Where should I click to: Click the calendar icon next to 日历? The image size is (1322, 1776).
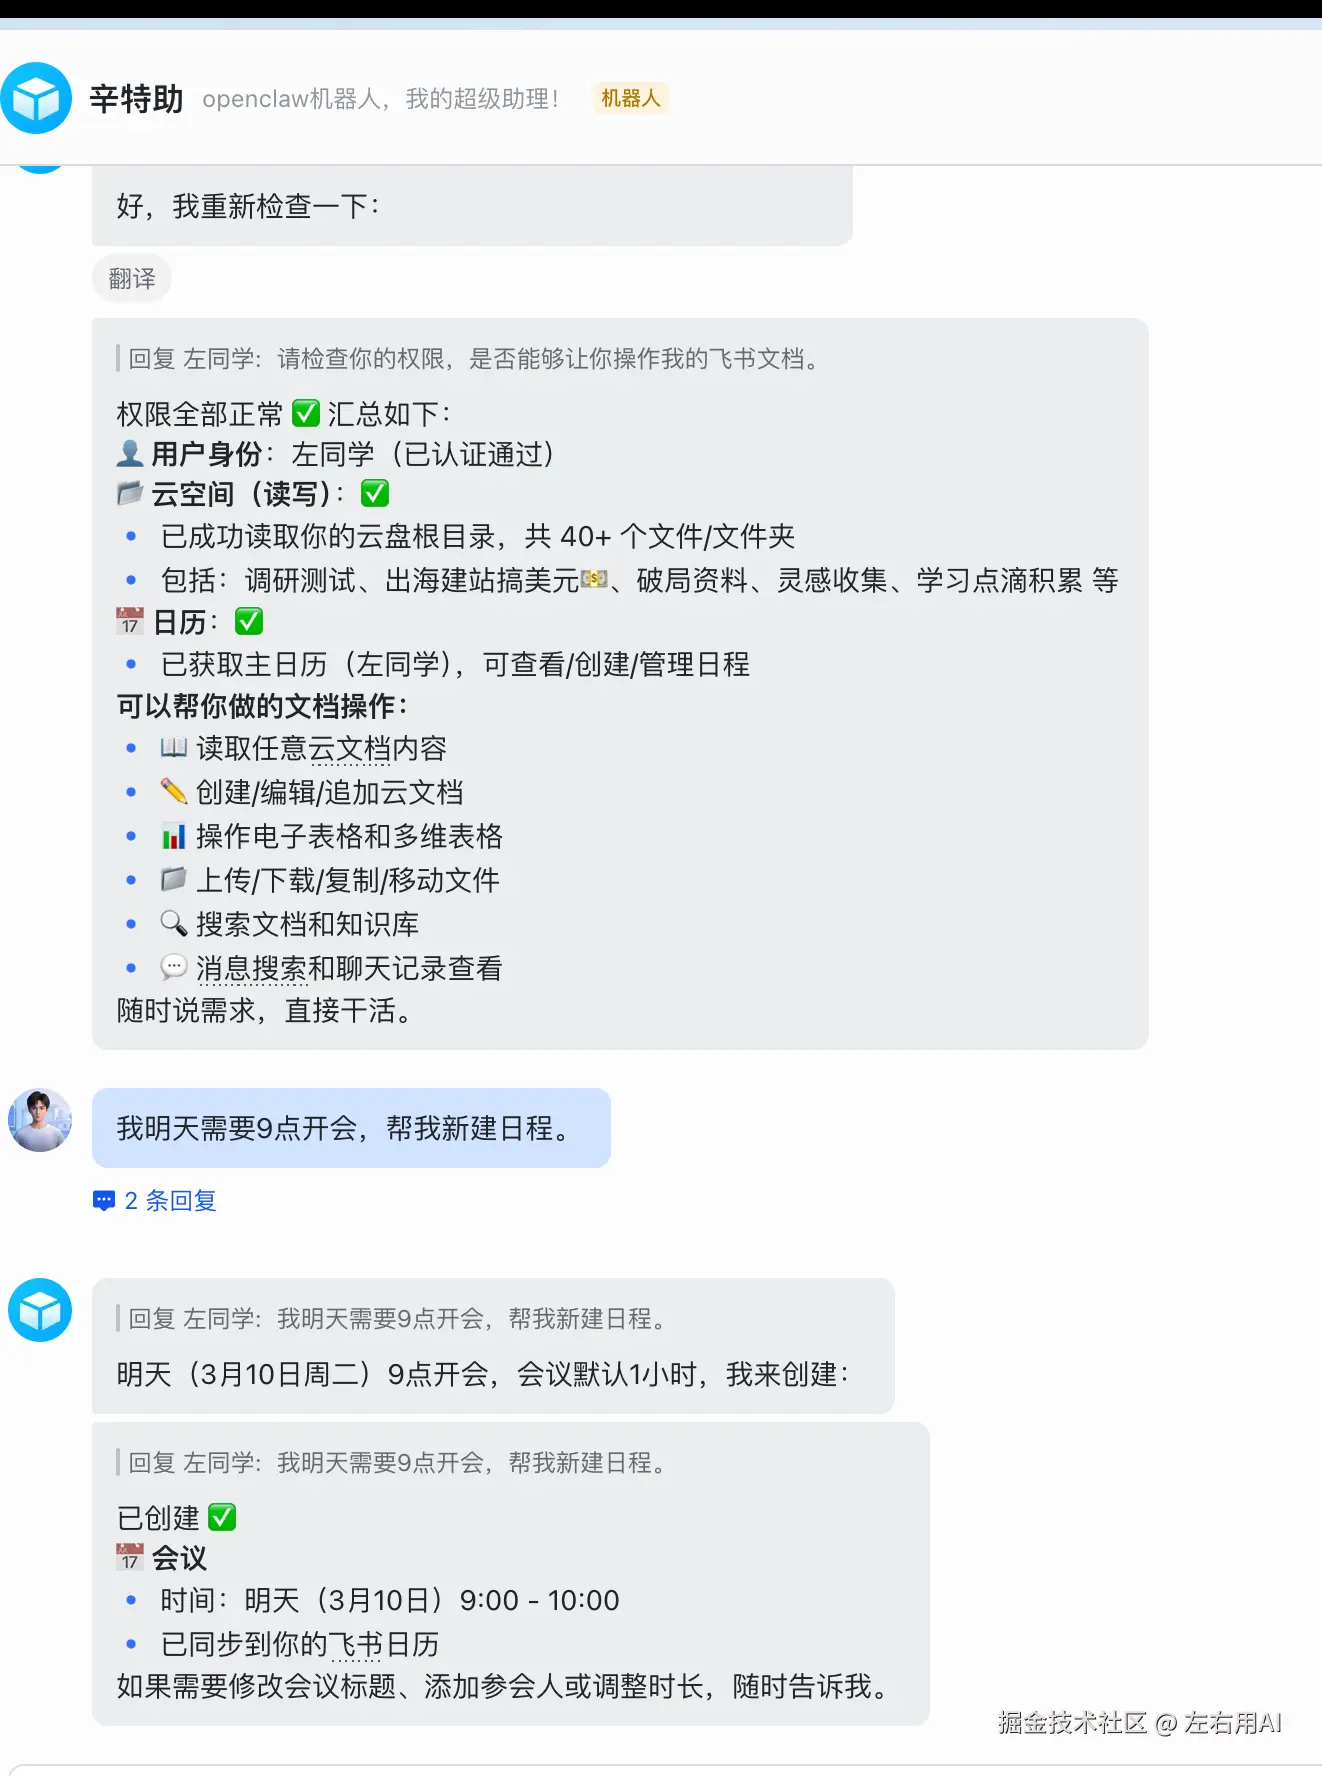tap(130, 621)
